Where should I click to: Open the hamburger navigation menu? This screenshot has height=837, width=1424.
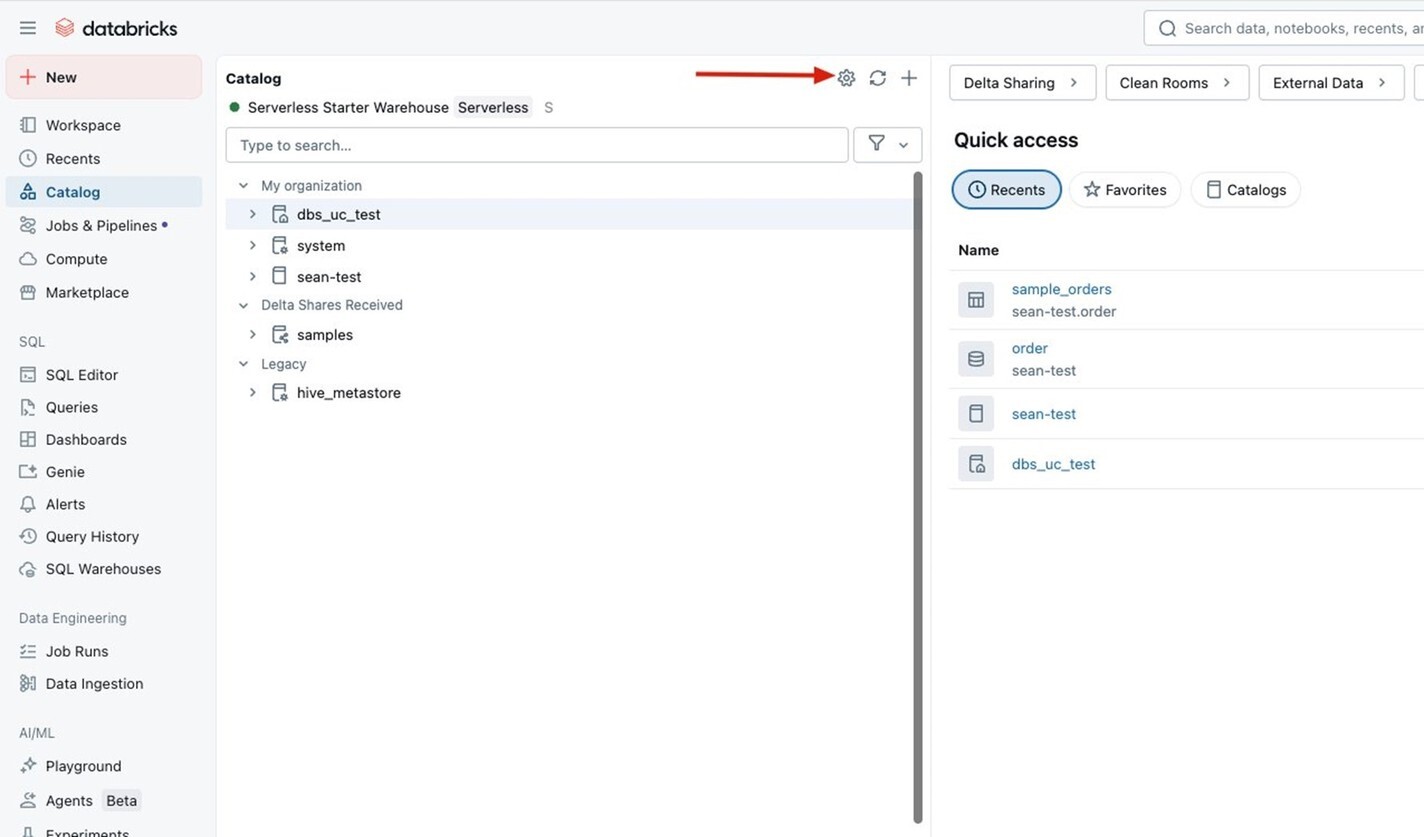28,28
